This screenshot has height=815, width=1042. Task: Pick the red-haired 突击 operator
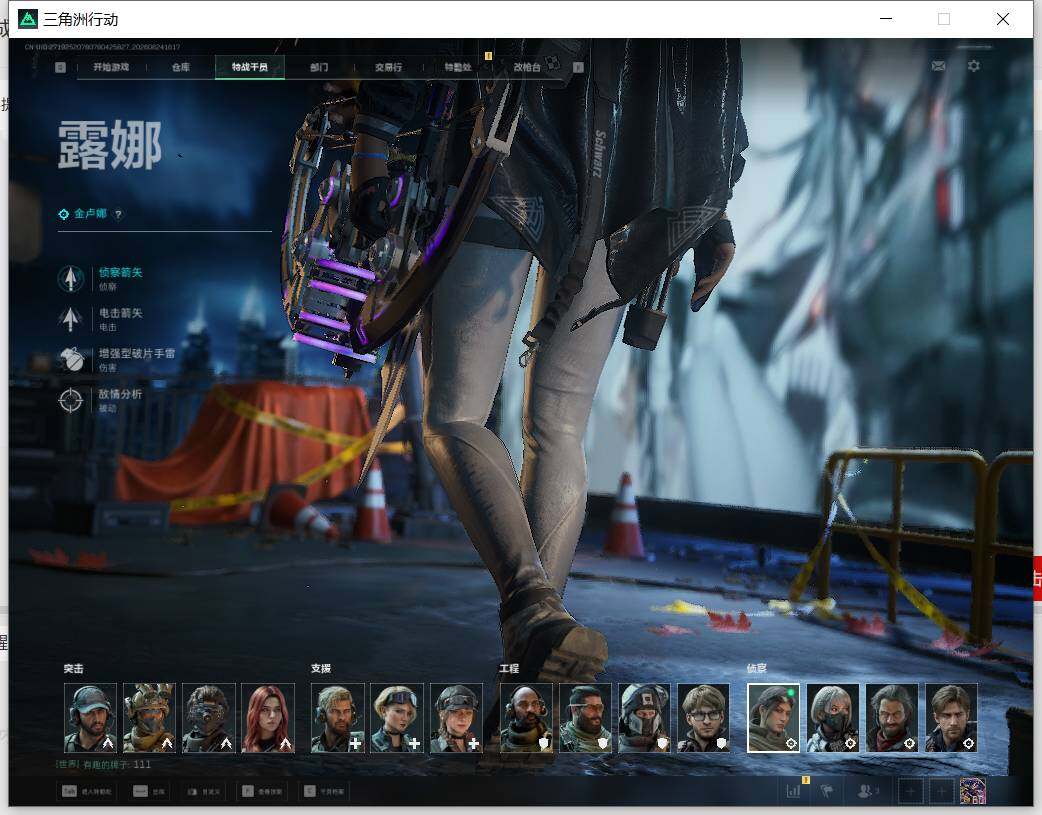click(x=268, y=718)
